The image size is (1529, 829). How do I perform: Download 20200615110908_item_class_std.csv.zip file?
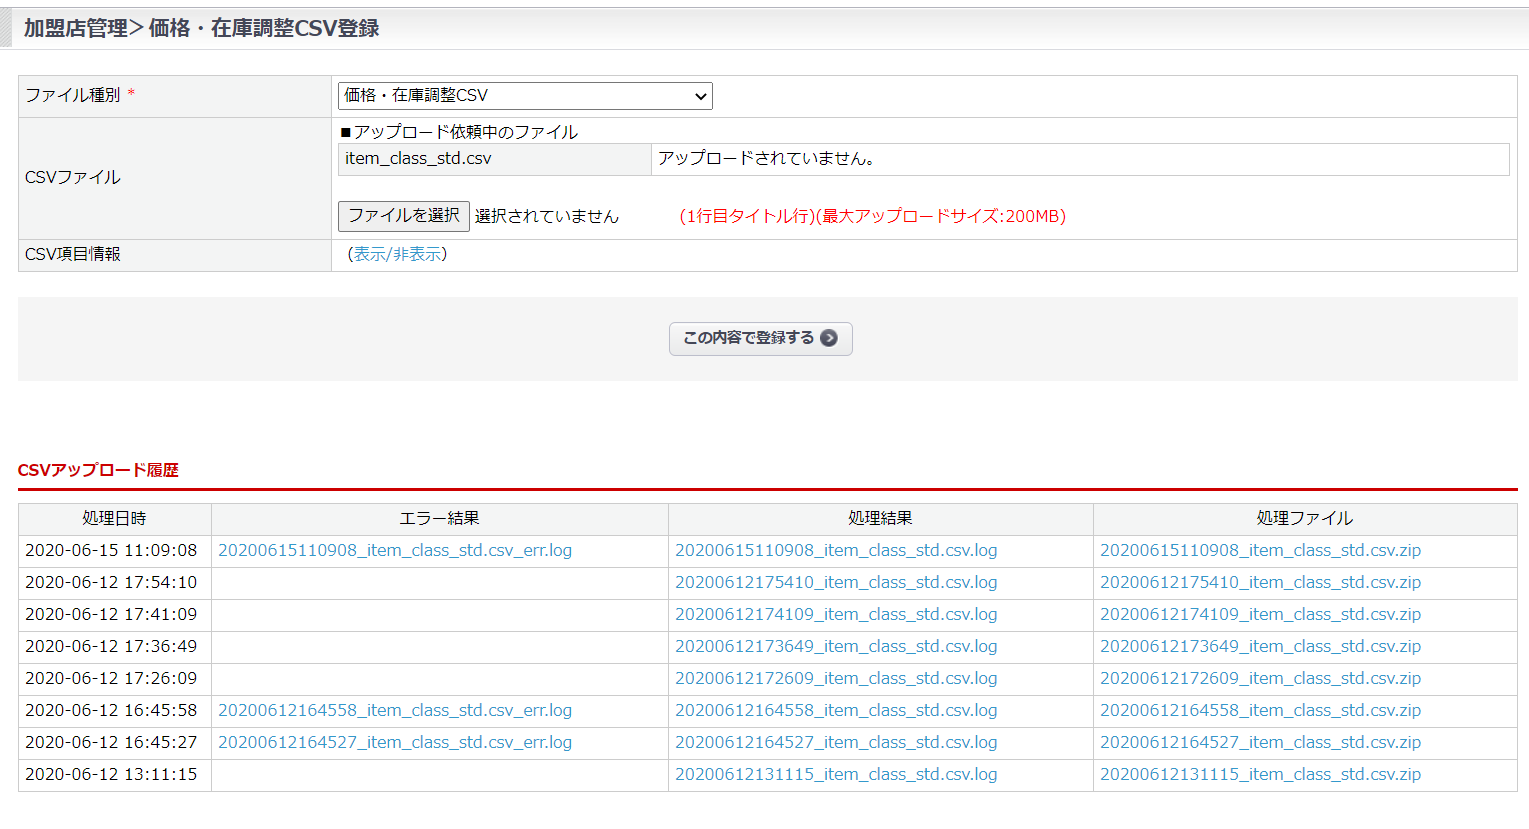pyautogui.click(x=1260, y=550)
